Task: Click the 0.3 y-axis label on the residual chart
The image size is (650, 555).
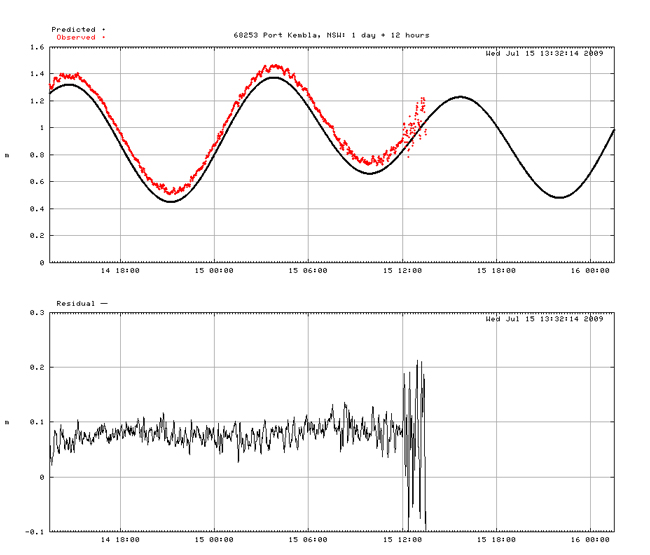Action: tap(37, 313)
